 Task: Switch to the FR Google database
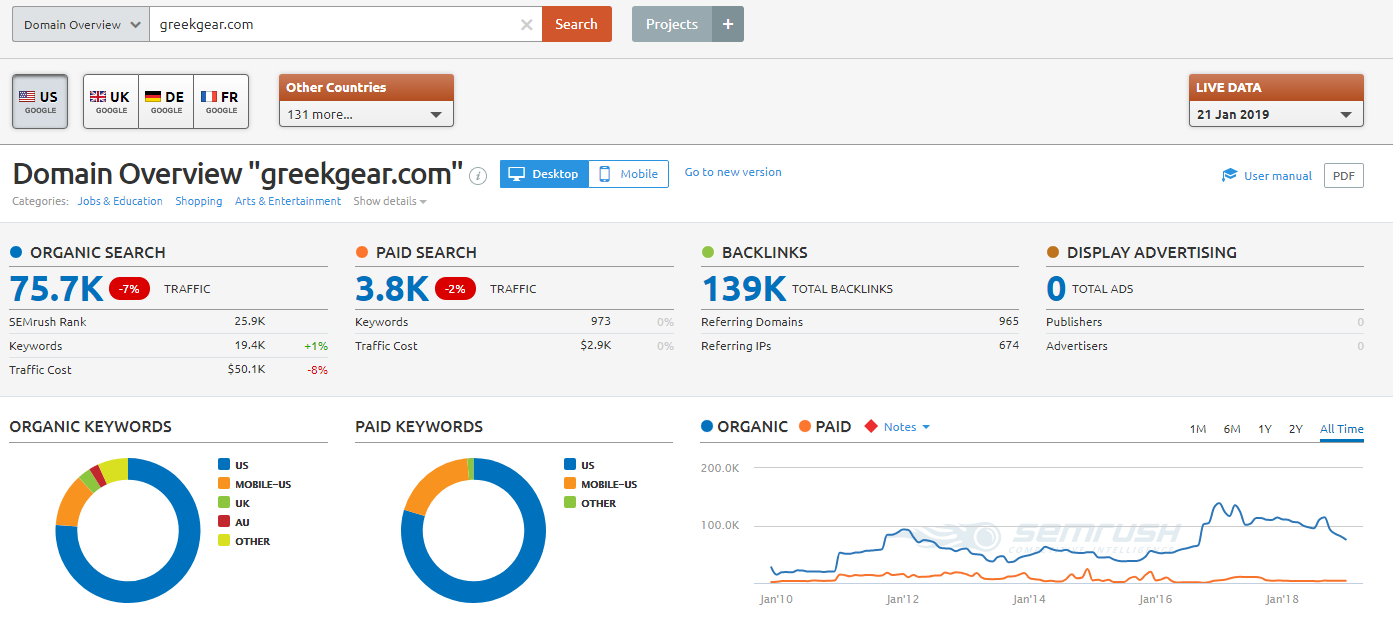pyautogui.click(x=221, y=102)
